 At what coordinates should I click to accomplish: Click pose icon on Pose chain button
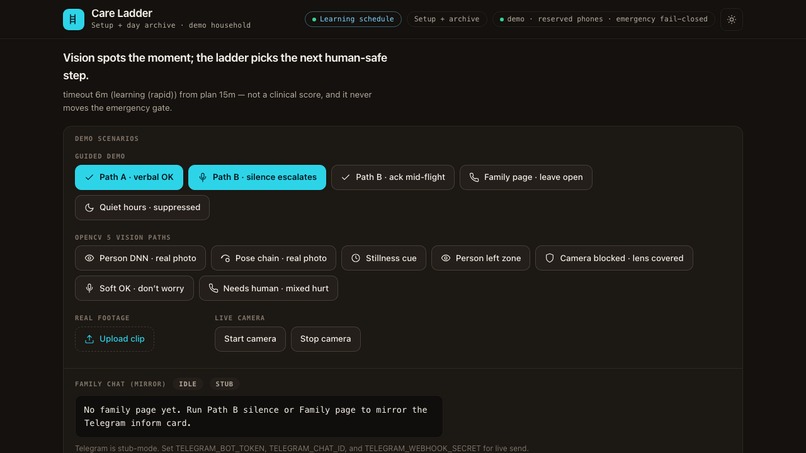(225, 258)
